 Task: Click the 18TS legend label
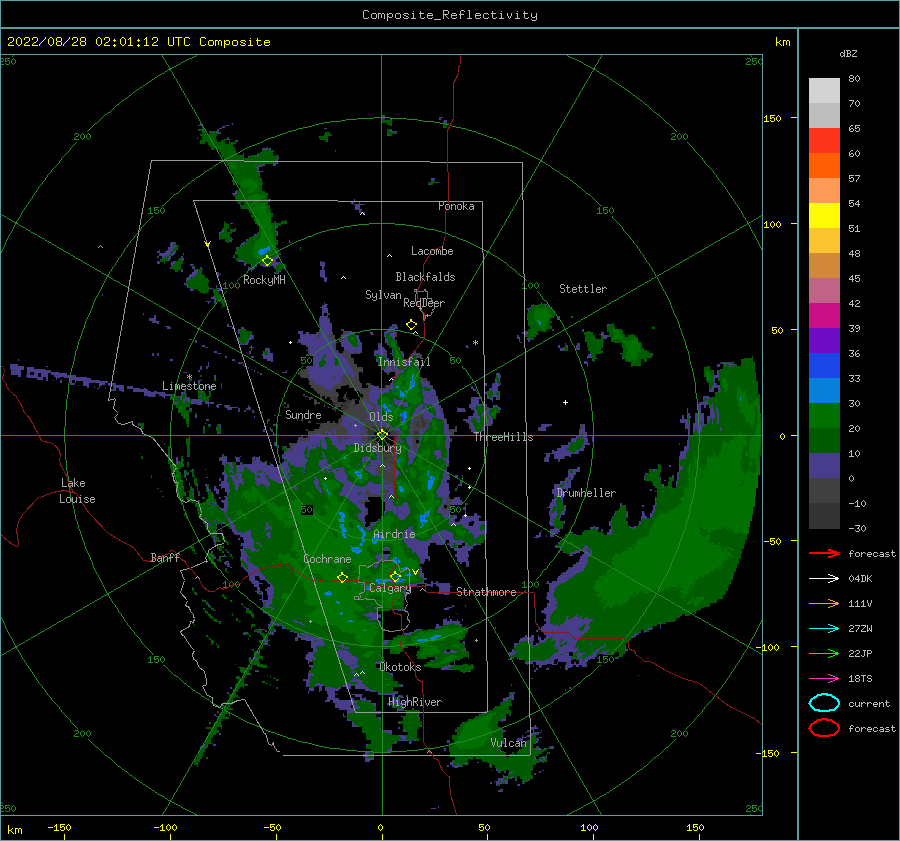click(x=860, y=678)
